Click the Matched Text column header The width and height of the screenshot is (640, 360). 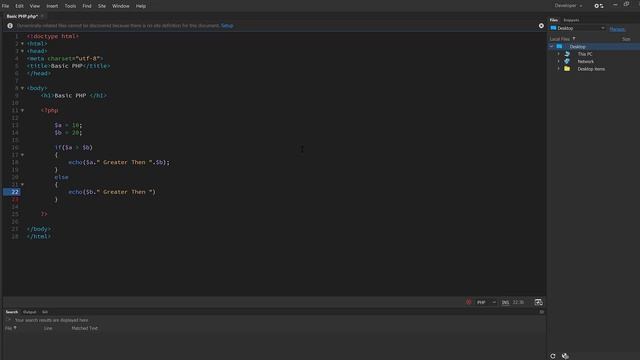(x=84, y=328)
